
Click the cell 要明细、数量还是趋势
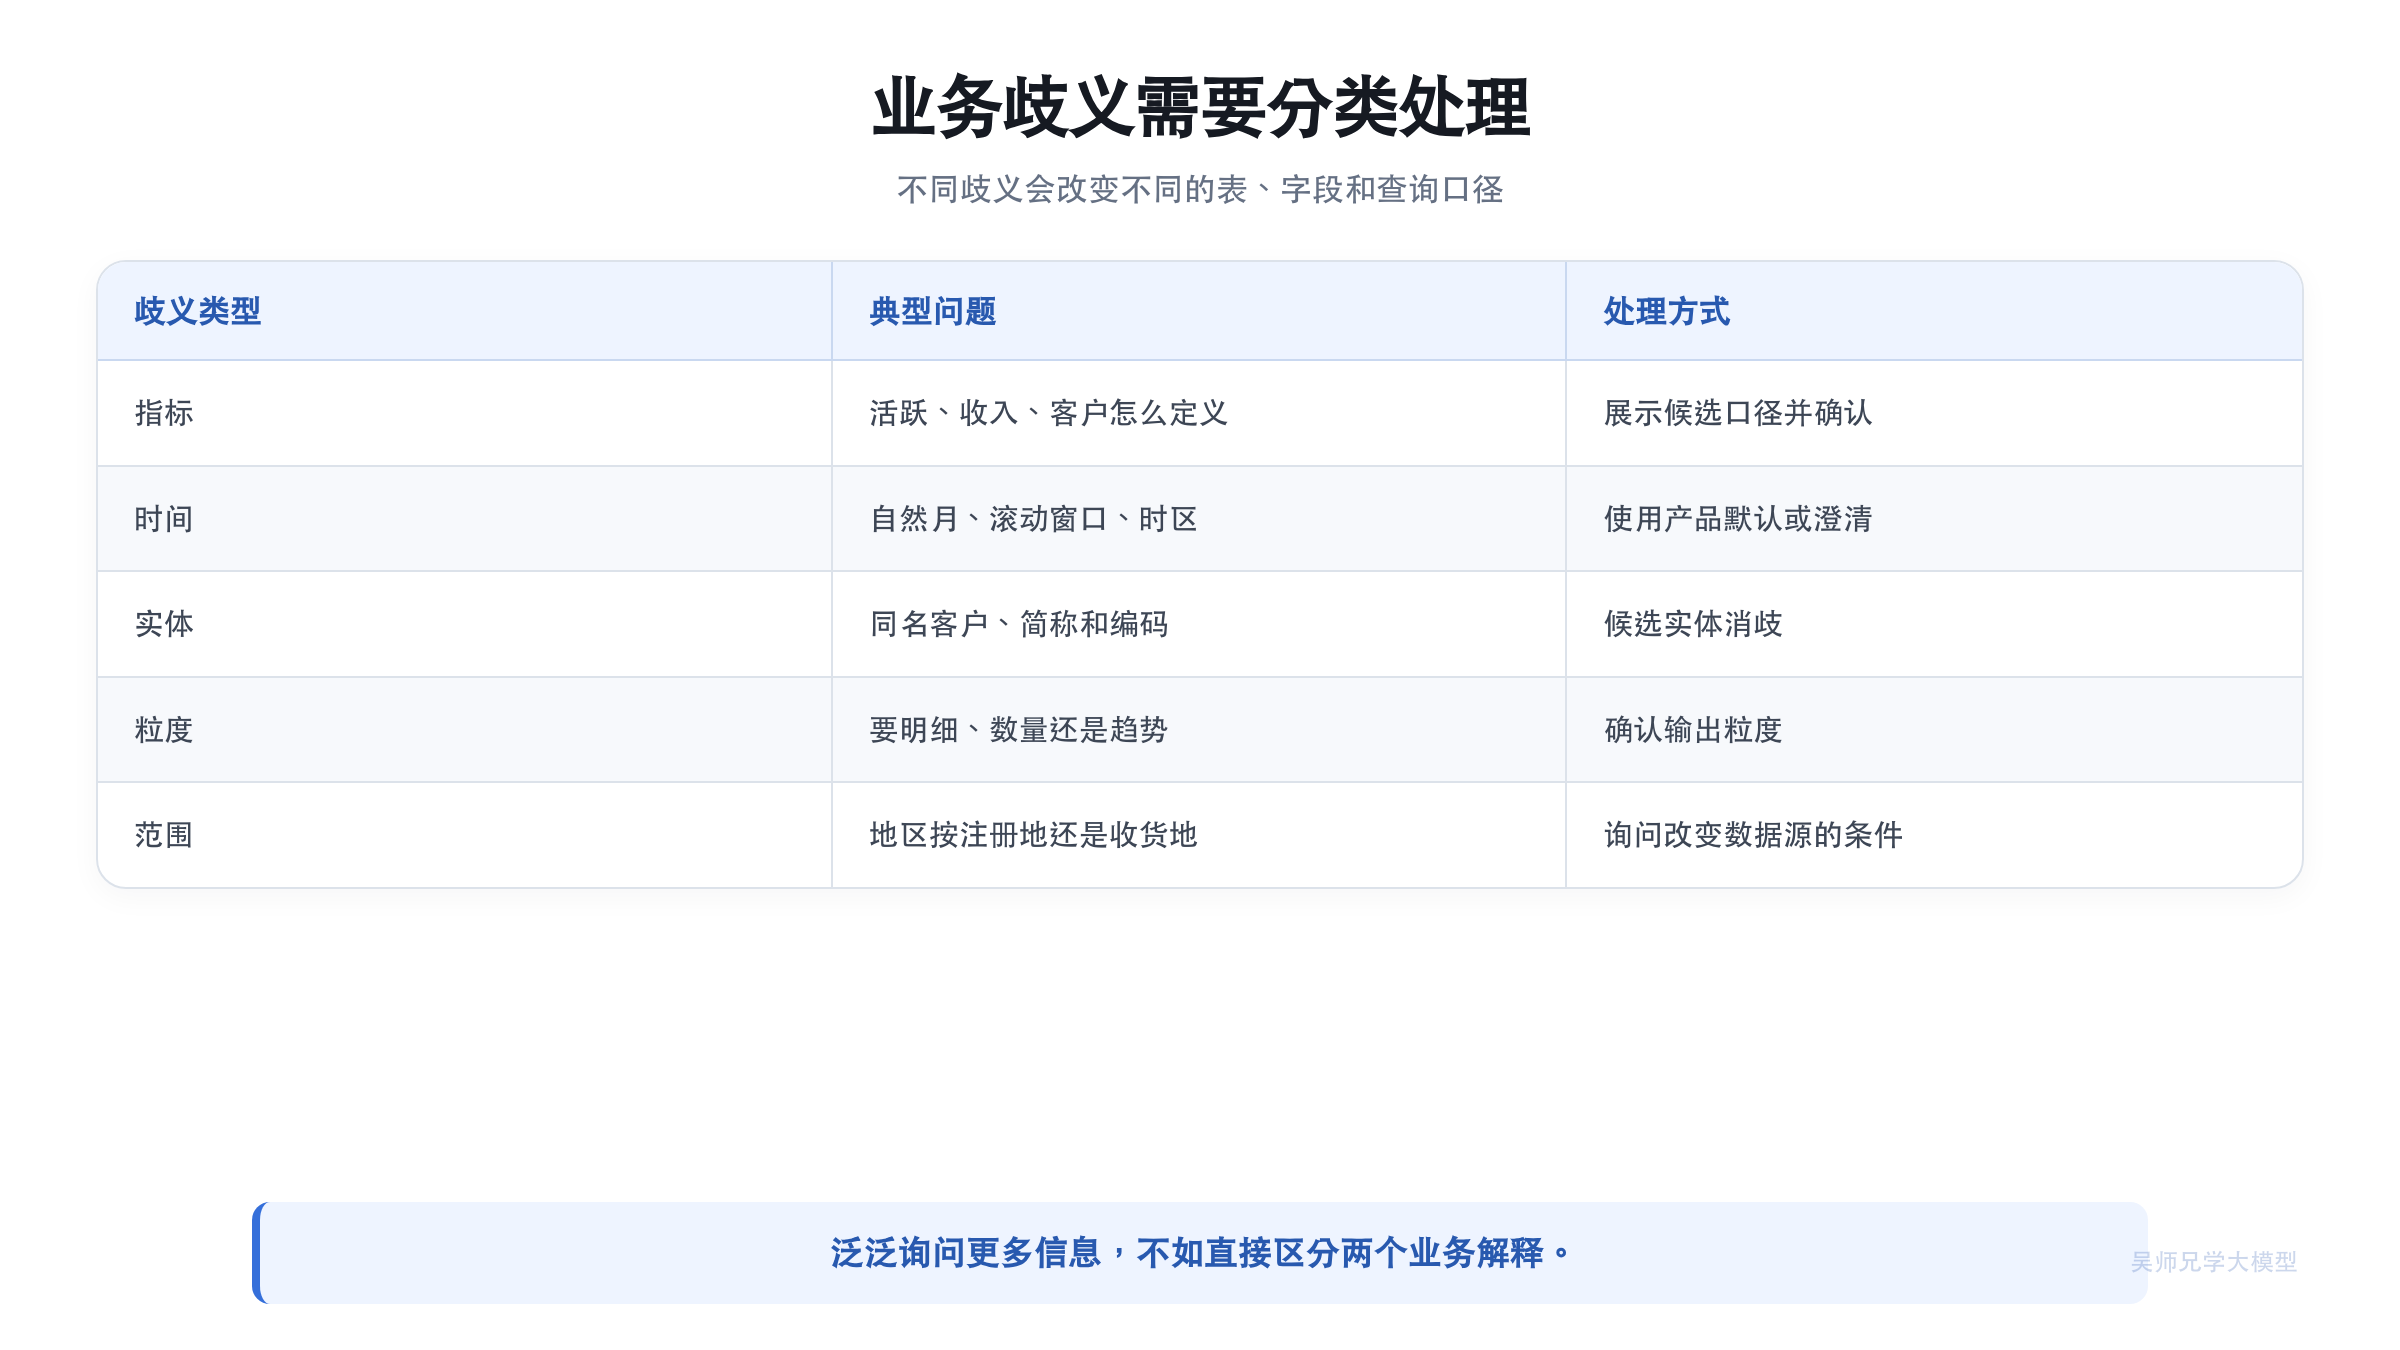(1199, 730)
